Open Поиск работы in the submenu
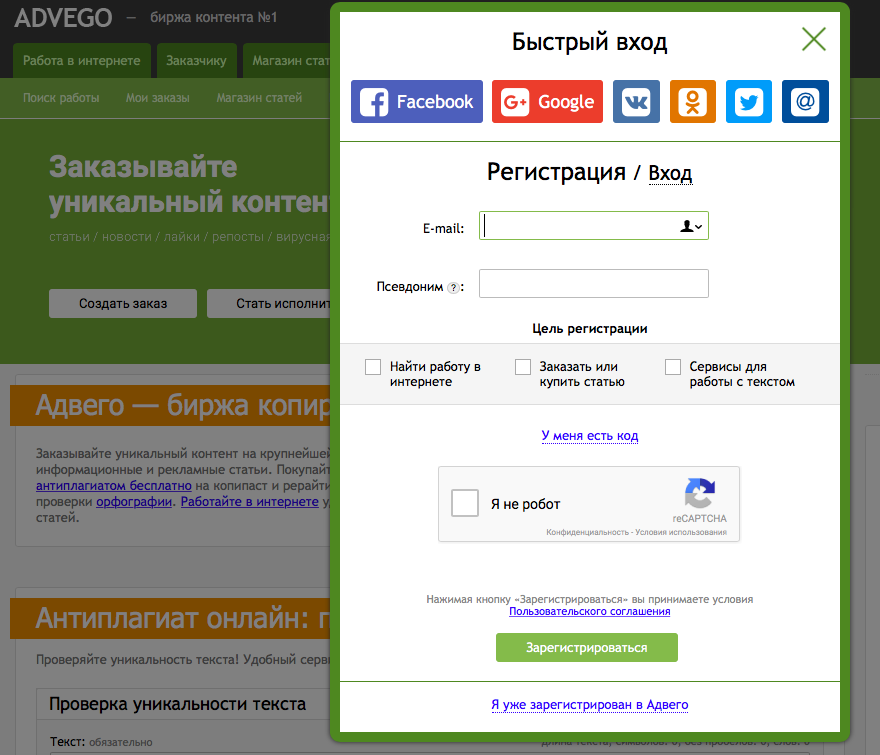Screen dimensions: 880x755 61,98
